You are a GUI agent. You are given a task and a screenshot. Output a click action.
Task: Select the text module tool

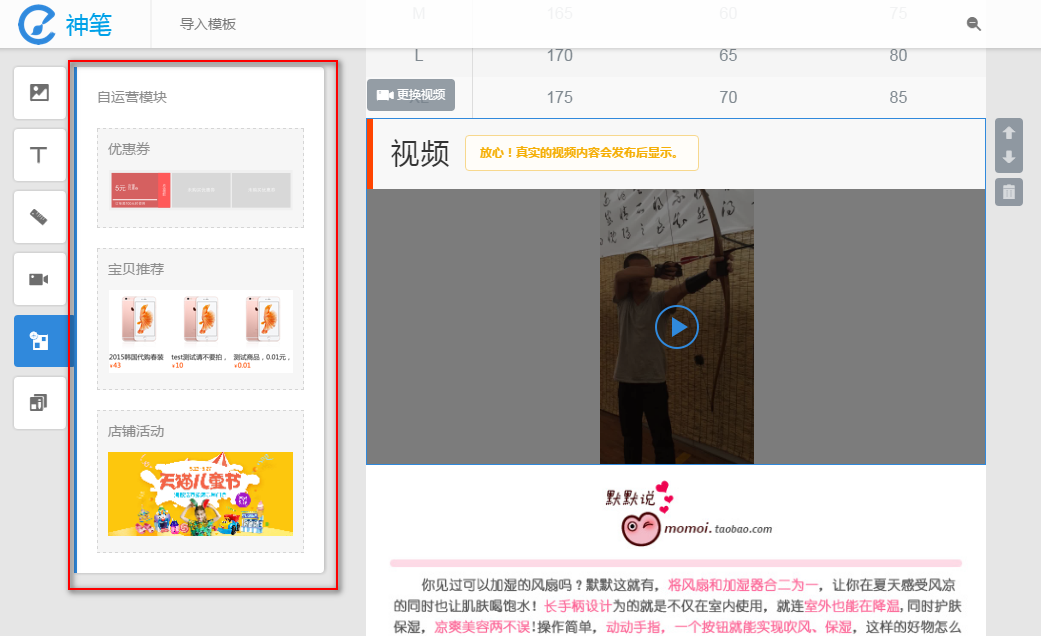[39, 155]
